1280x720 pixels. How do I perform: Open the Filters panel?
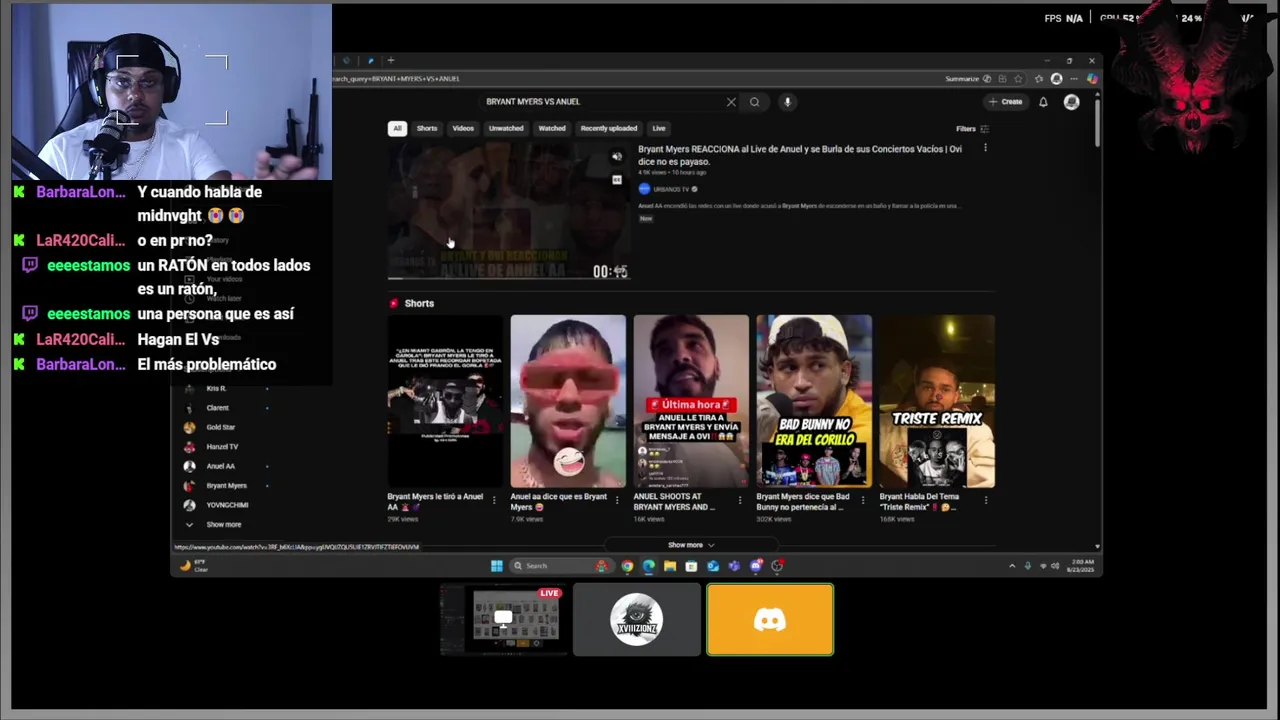coord(972,128)
